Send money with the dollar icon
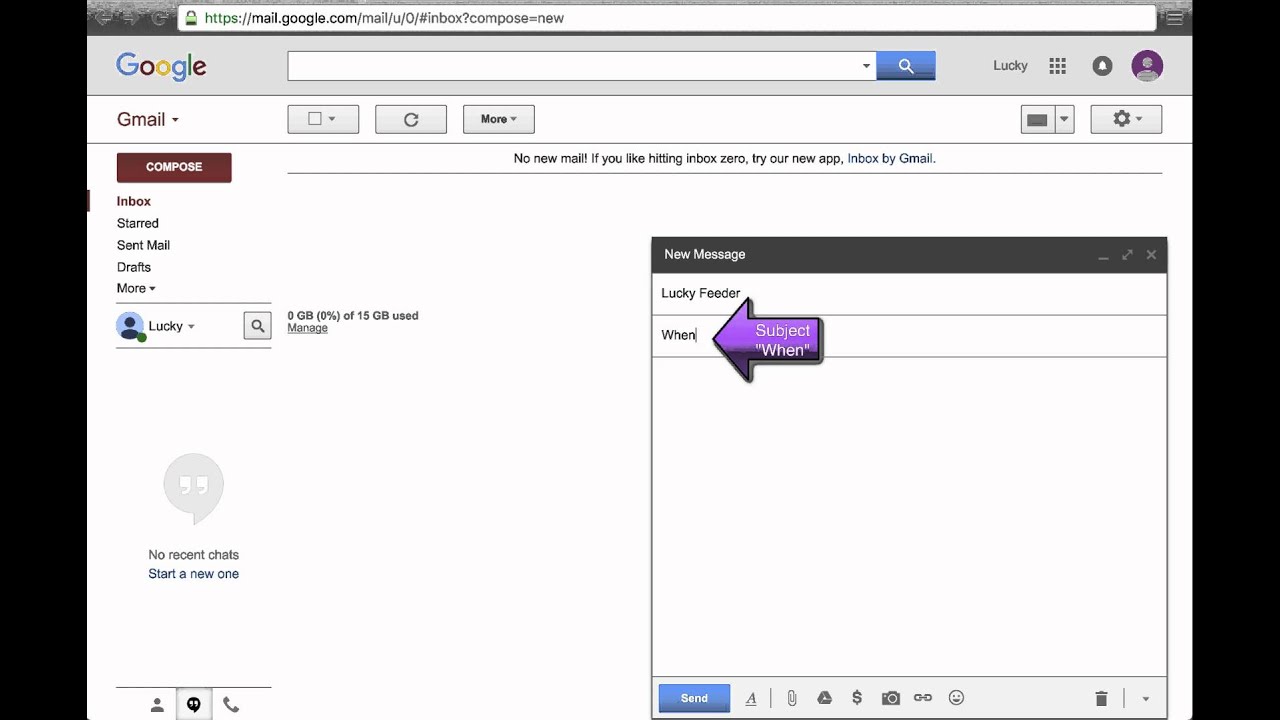This screenshot has width=1280, height=720. click(857, 698)
